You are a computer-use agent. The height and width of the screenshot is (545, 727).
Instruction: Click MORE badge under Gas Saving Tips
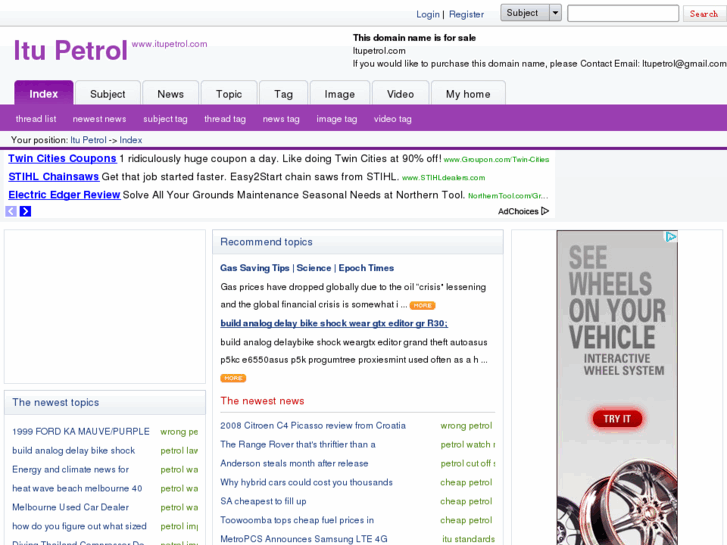tap(422, 305)
